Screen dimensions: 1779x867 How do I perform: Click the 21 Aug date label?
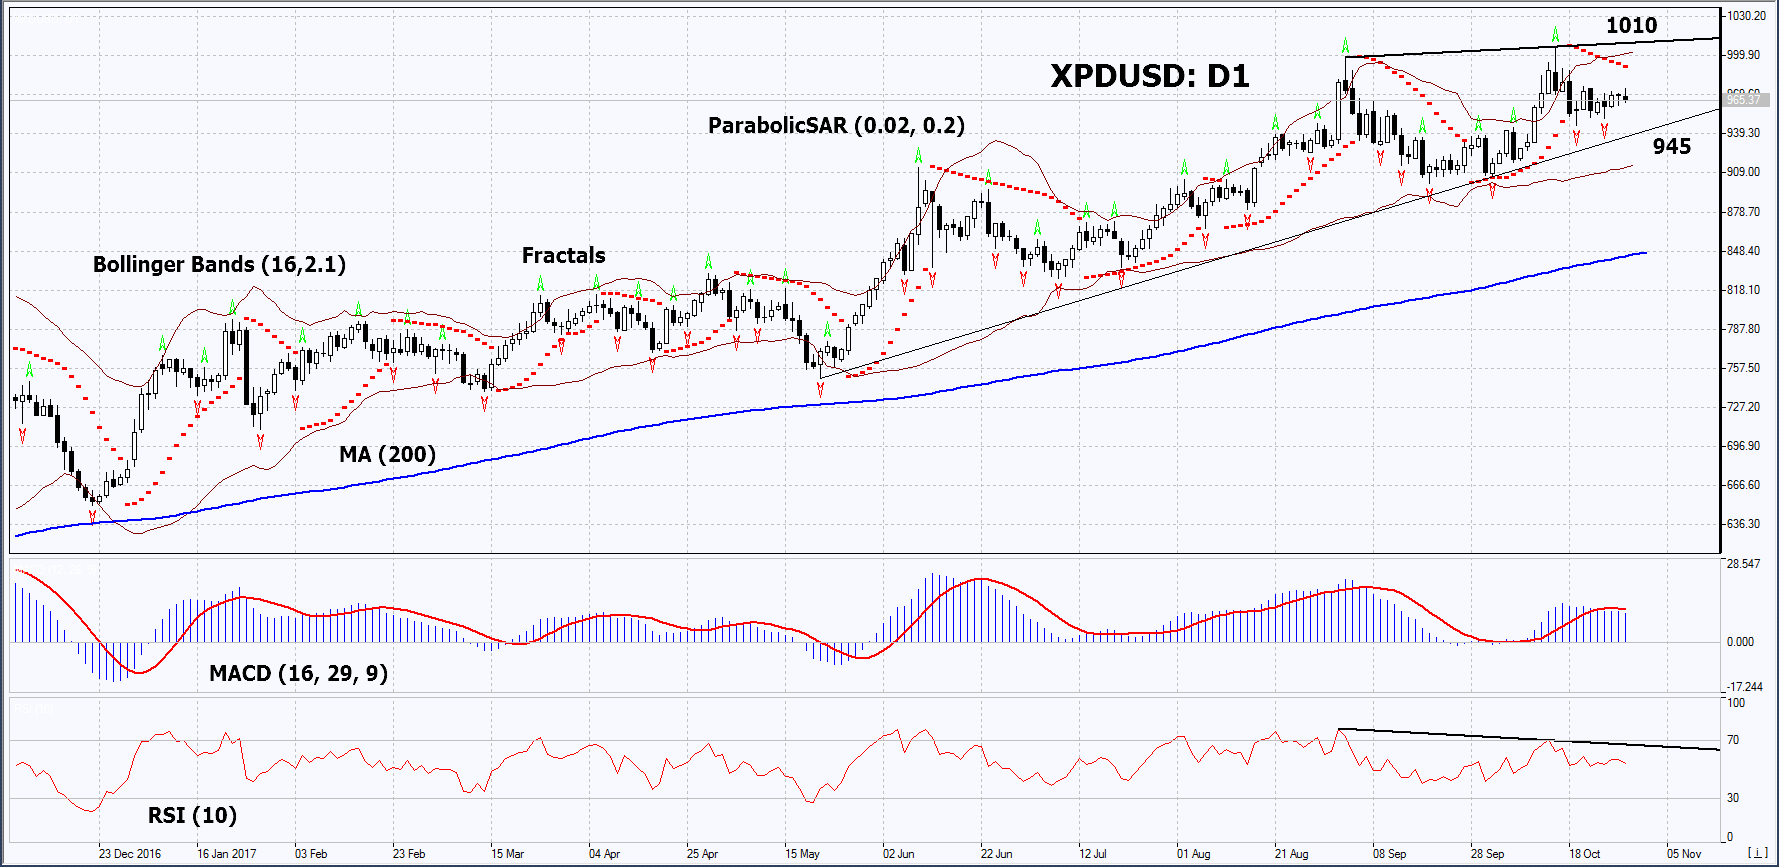[1291, 854]
